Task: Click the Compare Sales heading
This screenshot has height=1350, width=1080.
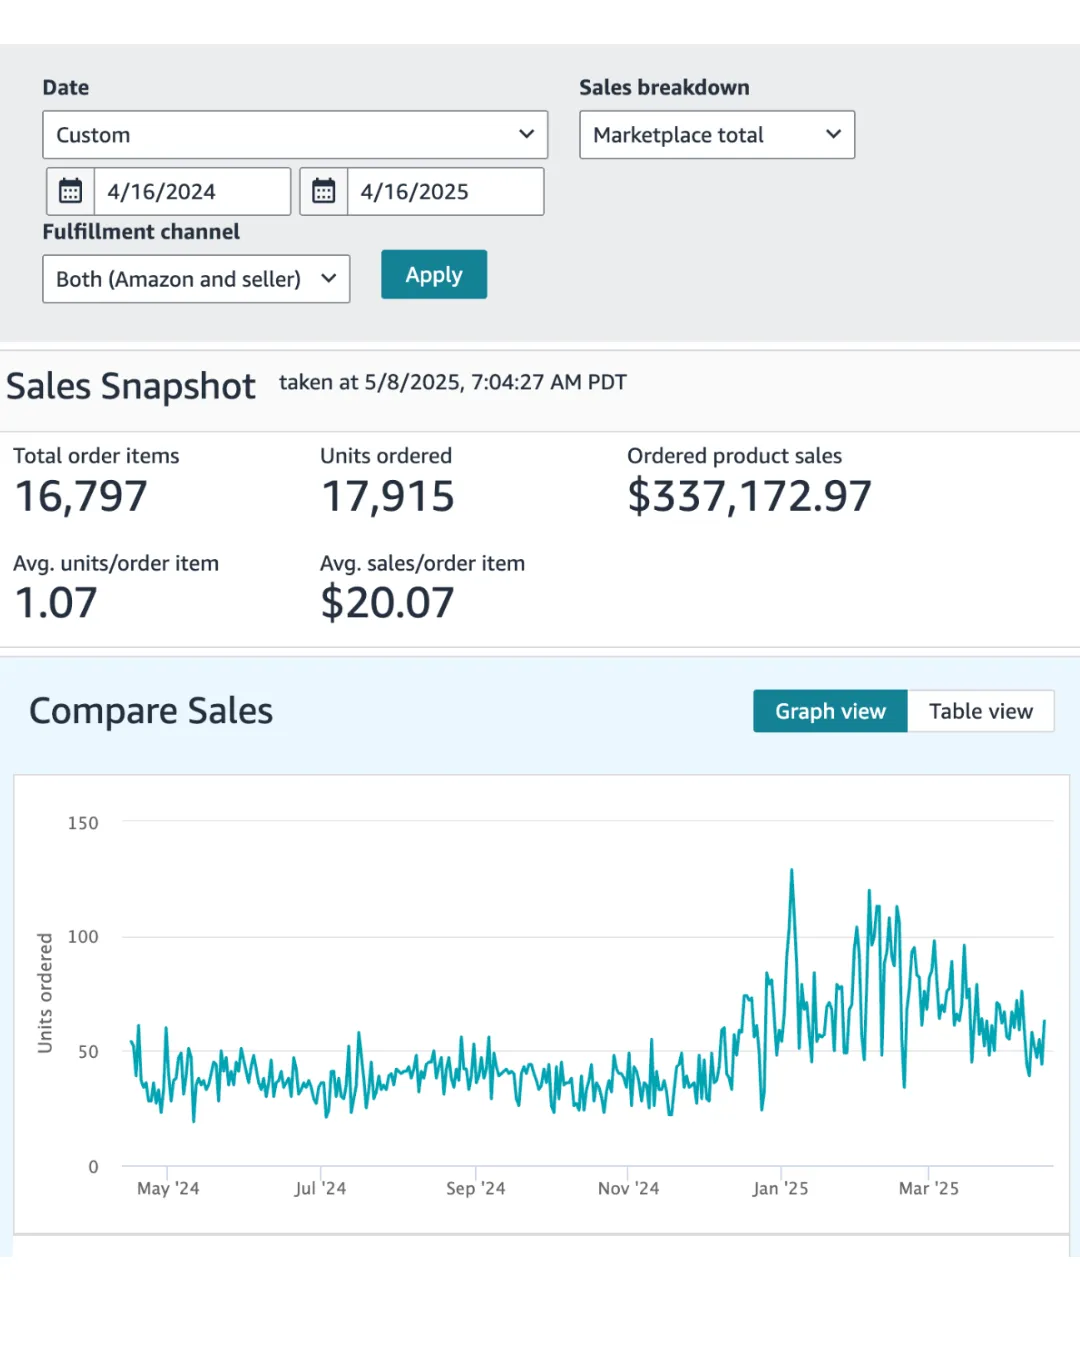Action: (151, 711)
